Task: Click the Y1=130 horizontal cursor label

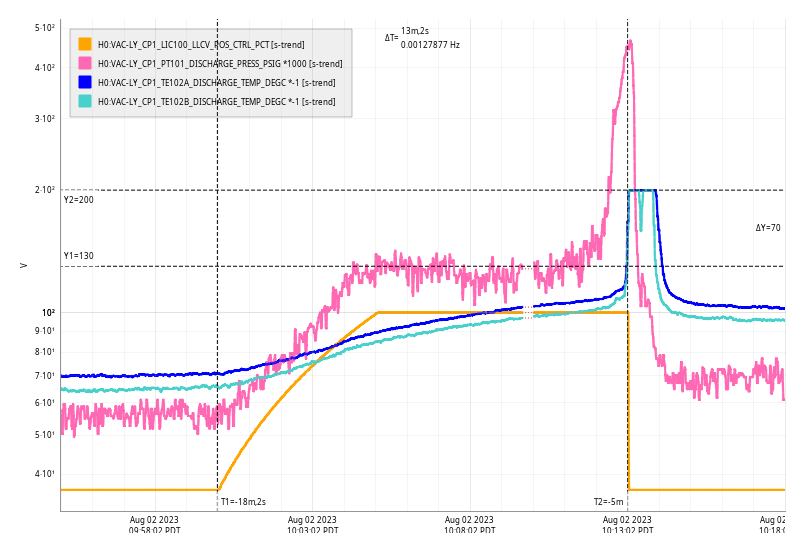Action: pos(78,256)
